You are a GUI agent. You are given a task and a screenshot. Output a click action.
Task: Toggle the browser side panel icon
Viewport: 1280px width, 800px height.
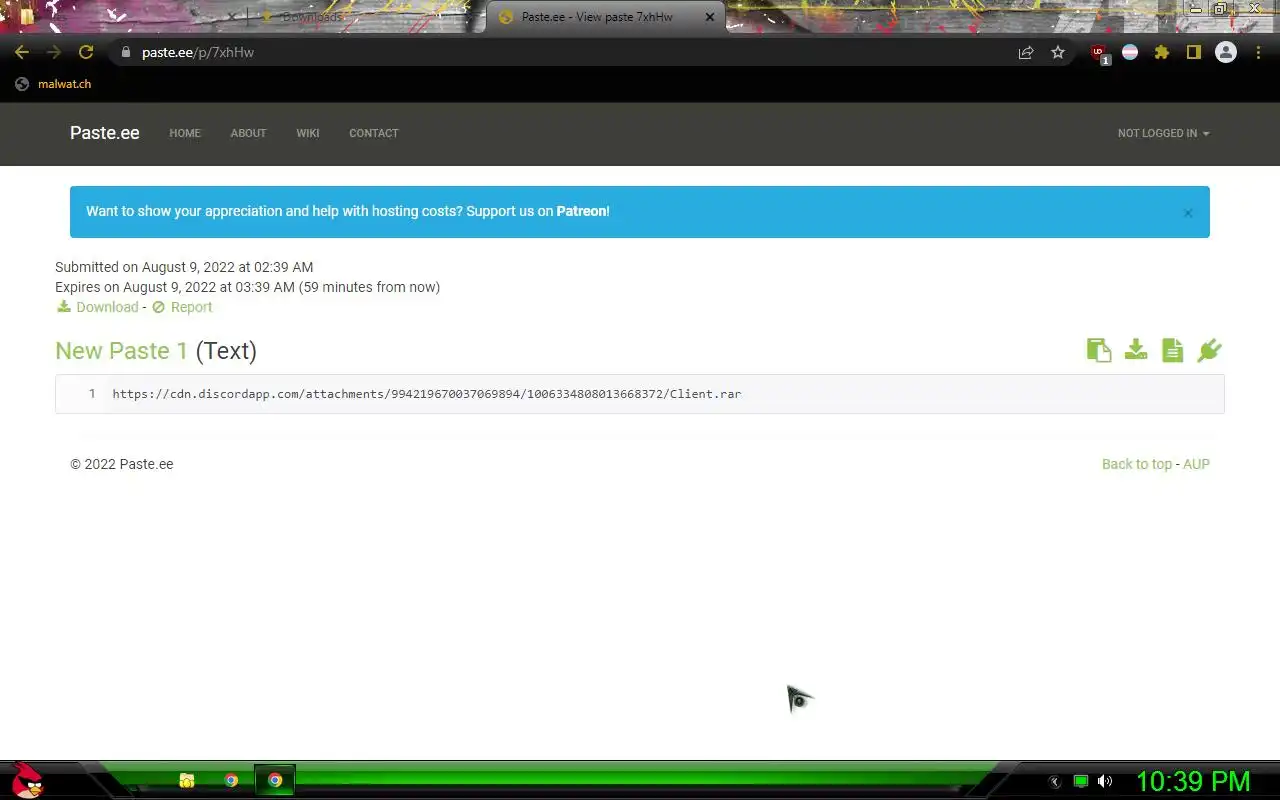pyautogui.click(x=1194, y=52)
